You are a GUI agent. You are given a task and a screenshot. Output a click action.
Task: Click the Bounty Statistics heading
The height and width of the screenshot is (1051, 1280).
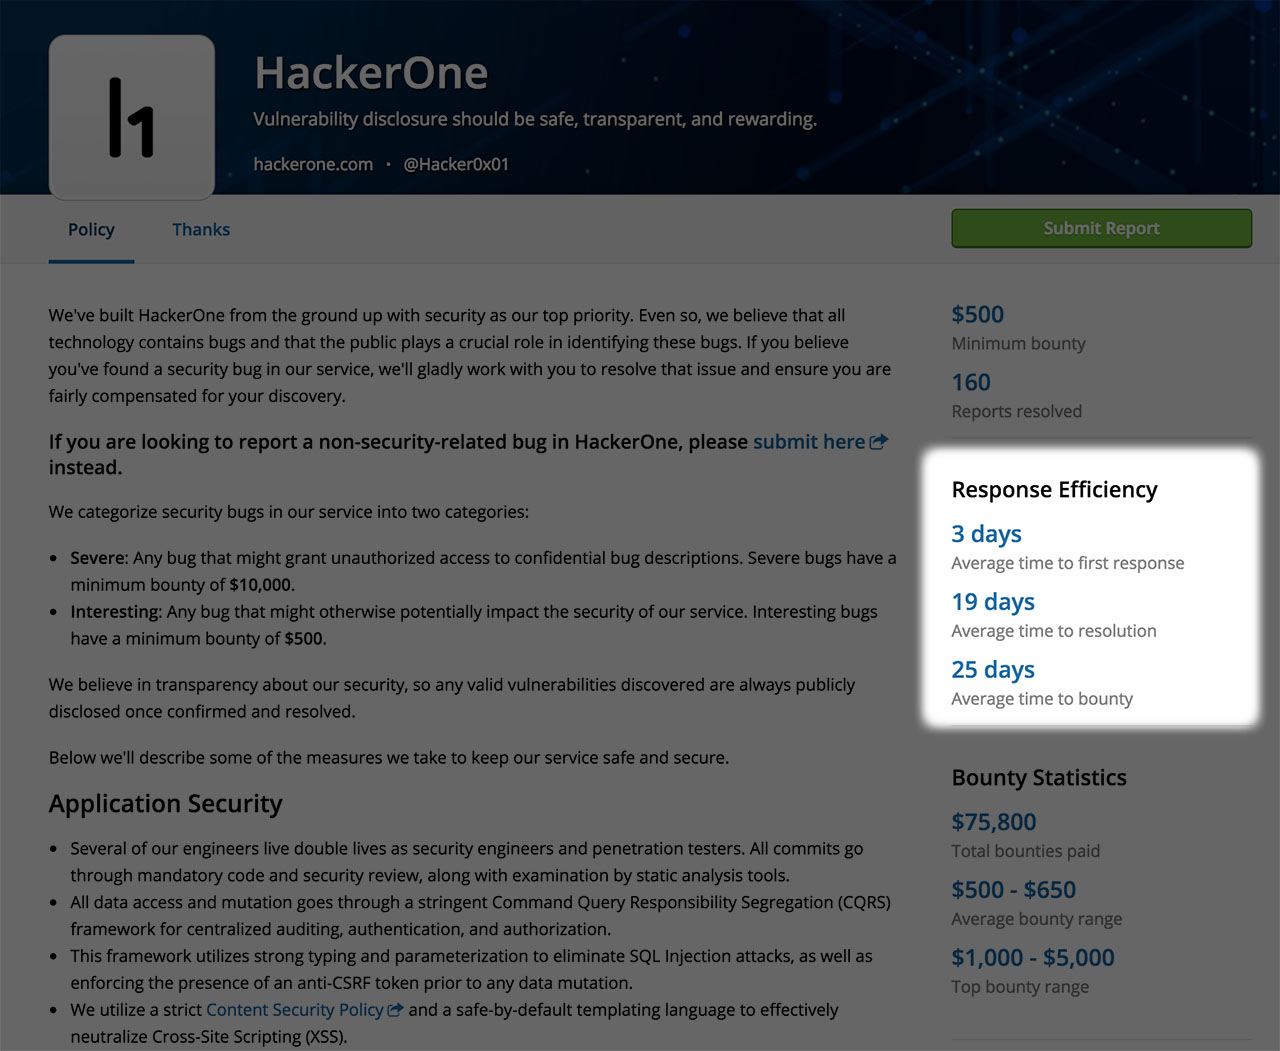(1039, 777)
